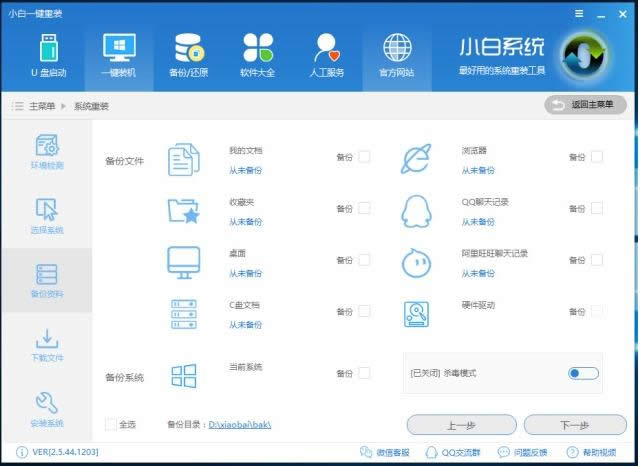This screenshot has height=466, width=641.
Task: Open 备份/还原 database icon
Action: (189, 47)
